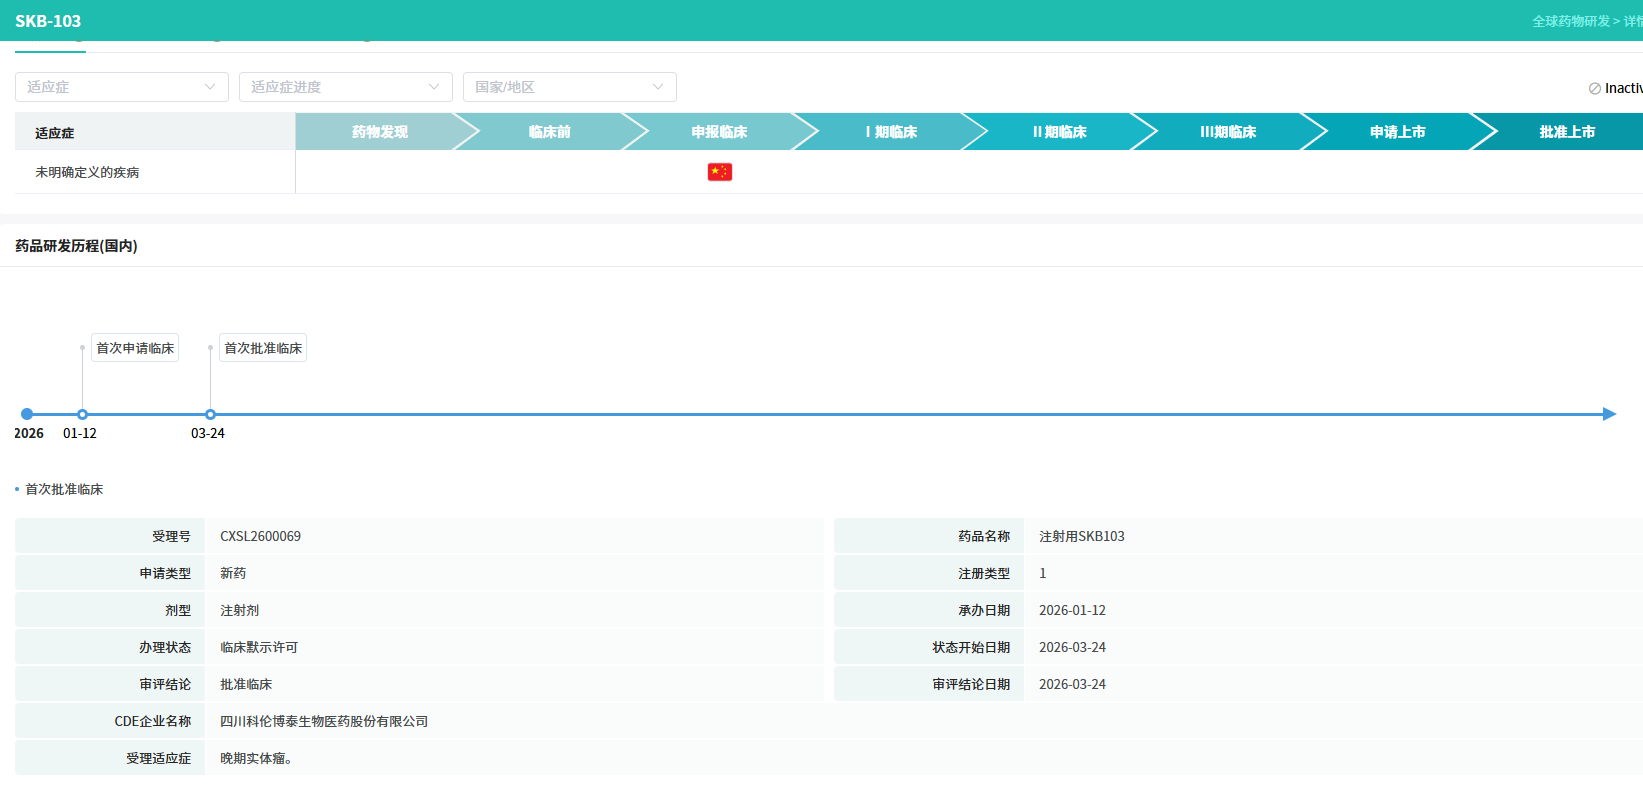Click the III期临床 stage header

(x=1228, y=132)
